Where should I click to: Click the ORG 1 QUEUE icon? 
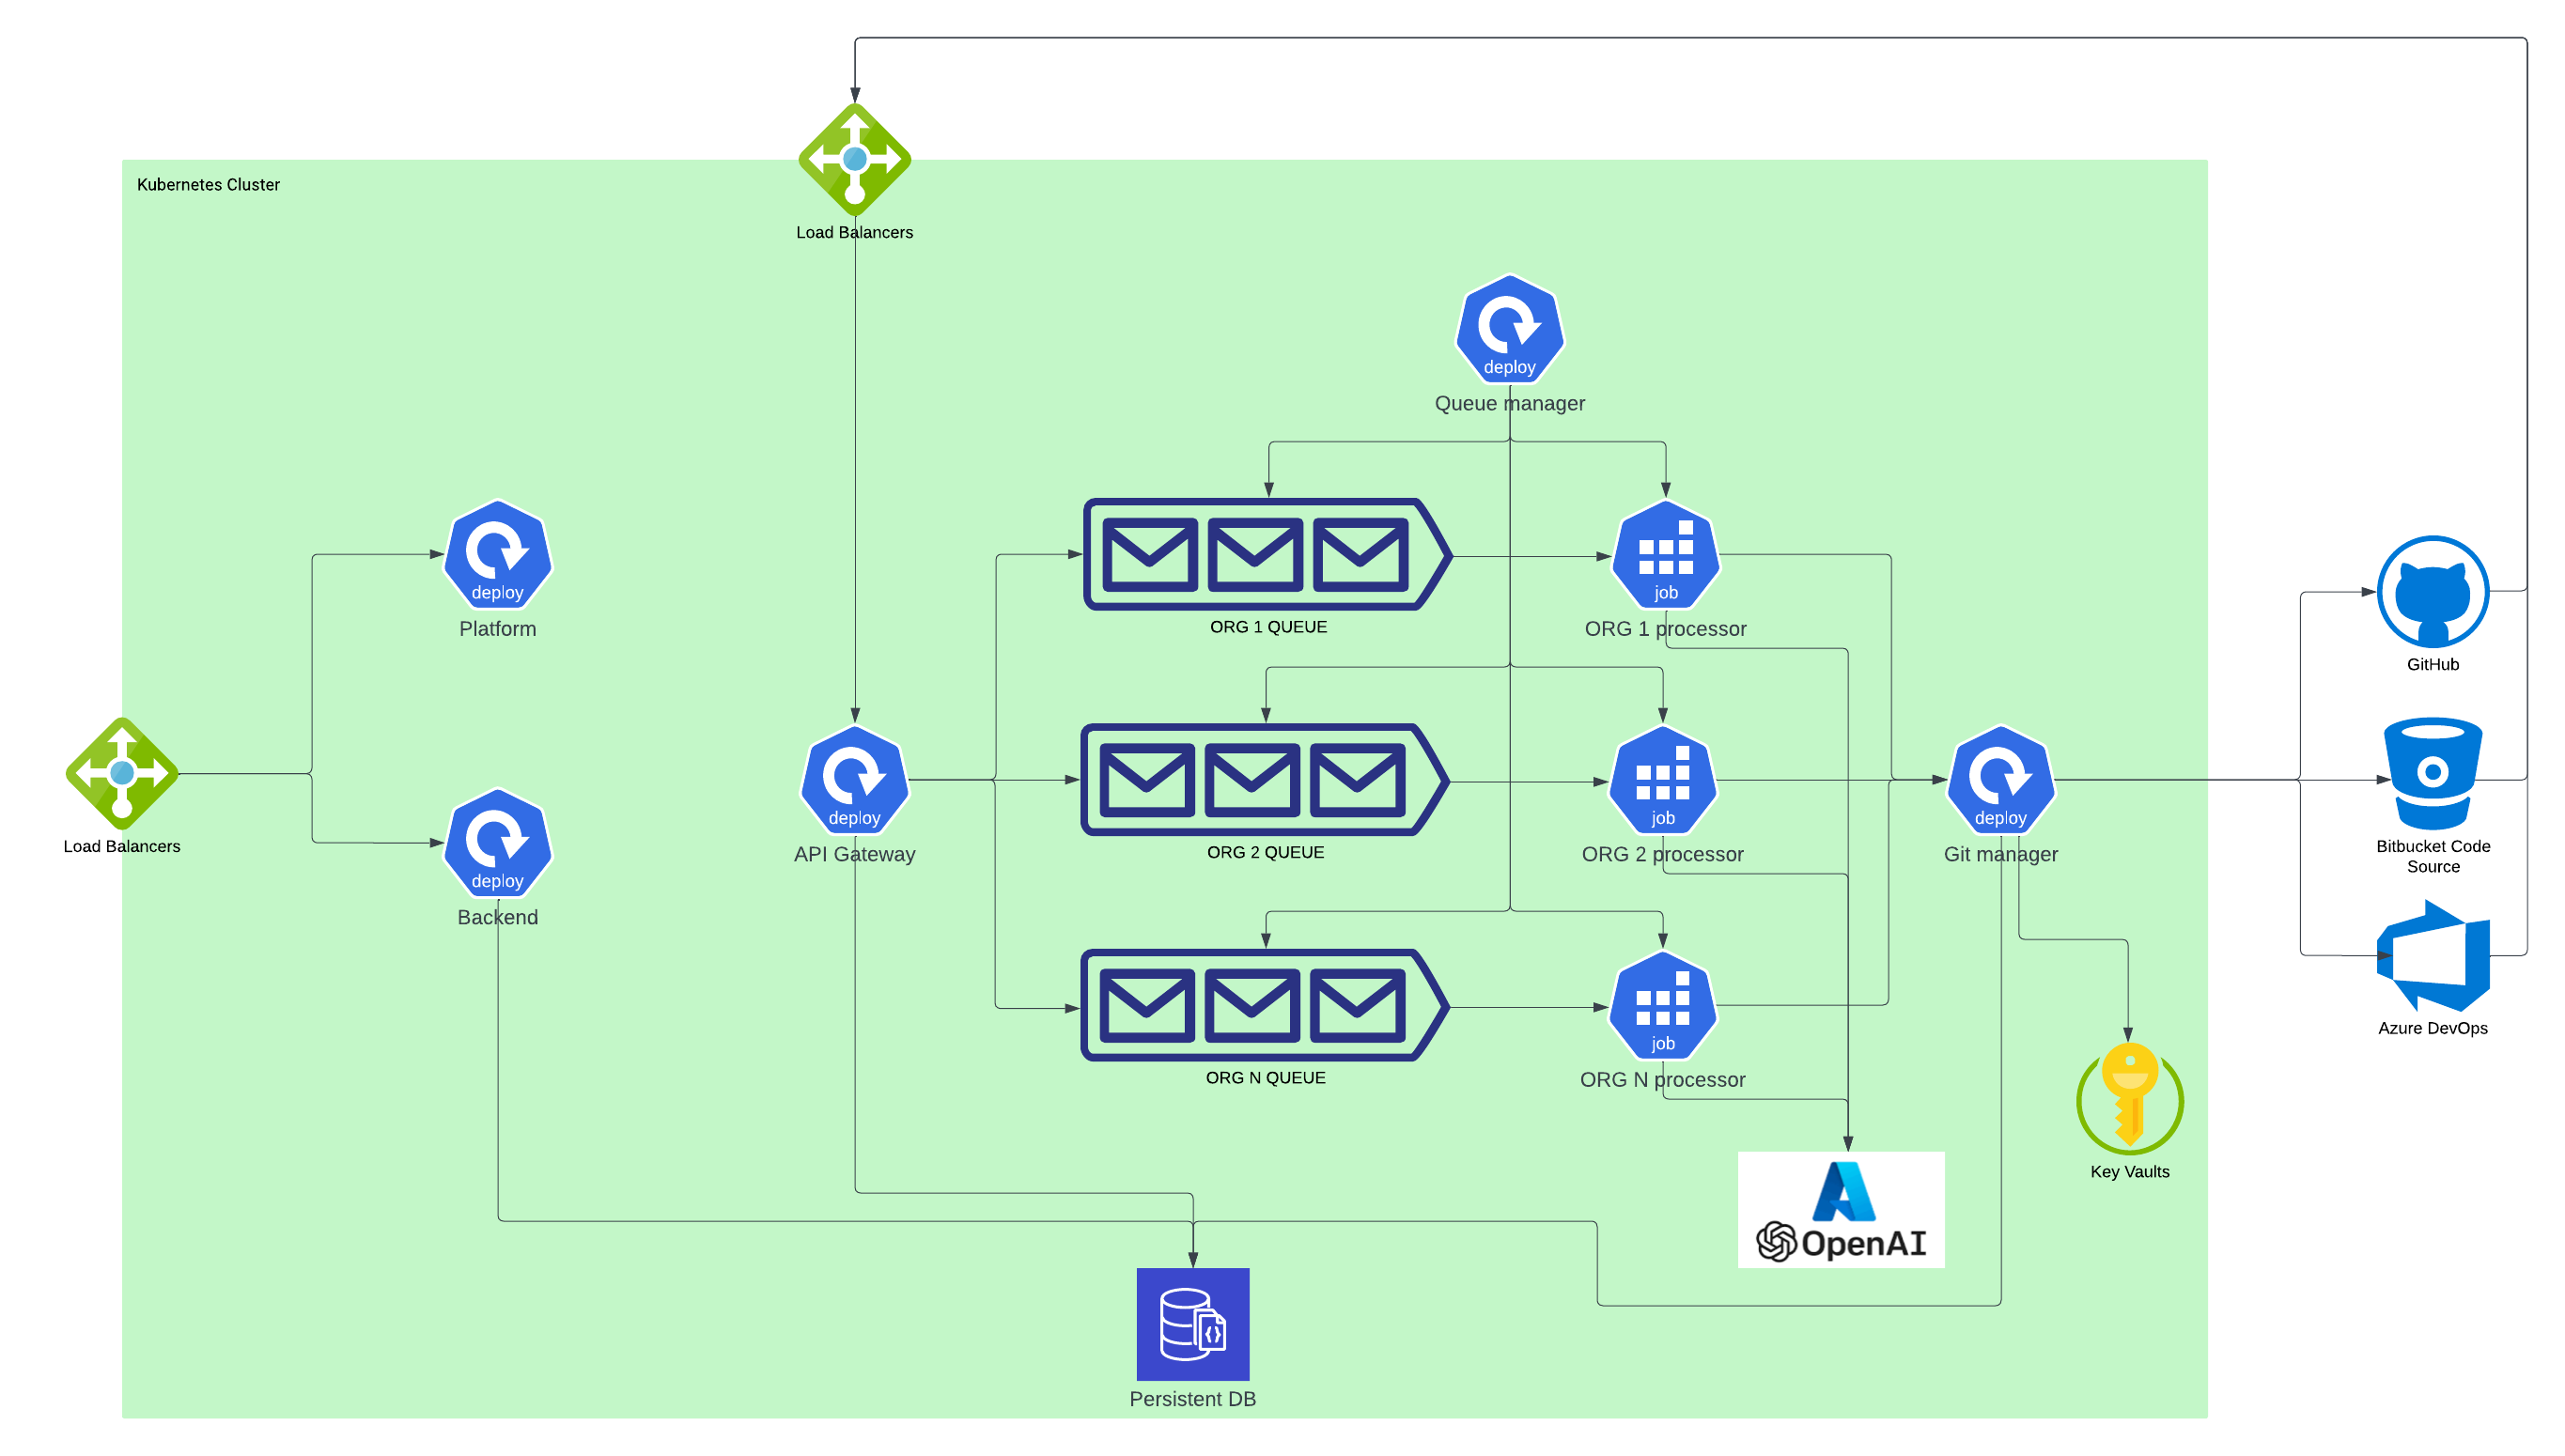1268,554
